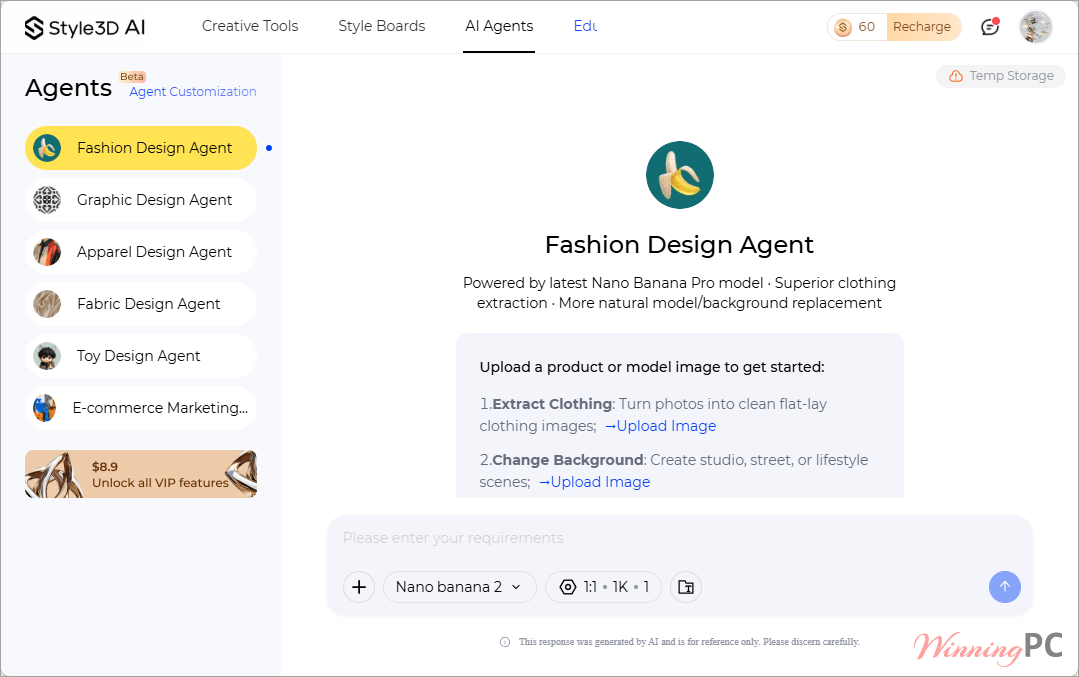This screenshot has height=677, width=1079.
Task: Click the info icon beside AI disclaimer
Action: 505,642
